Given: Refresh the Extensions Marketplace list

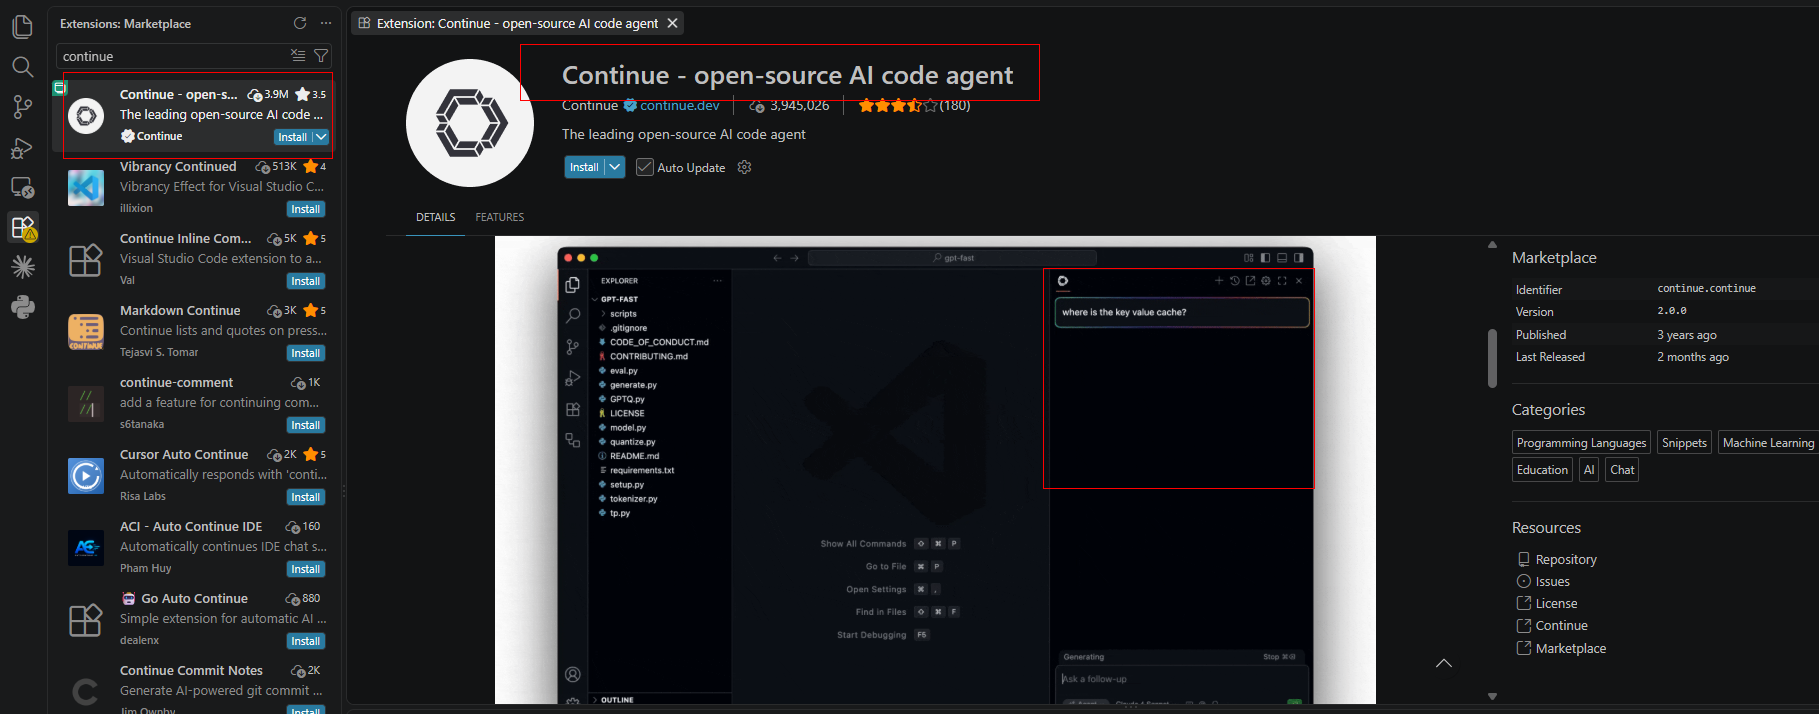Looking at the screenshot, I should tap(300, 23).
